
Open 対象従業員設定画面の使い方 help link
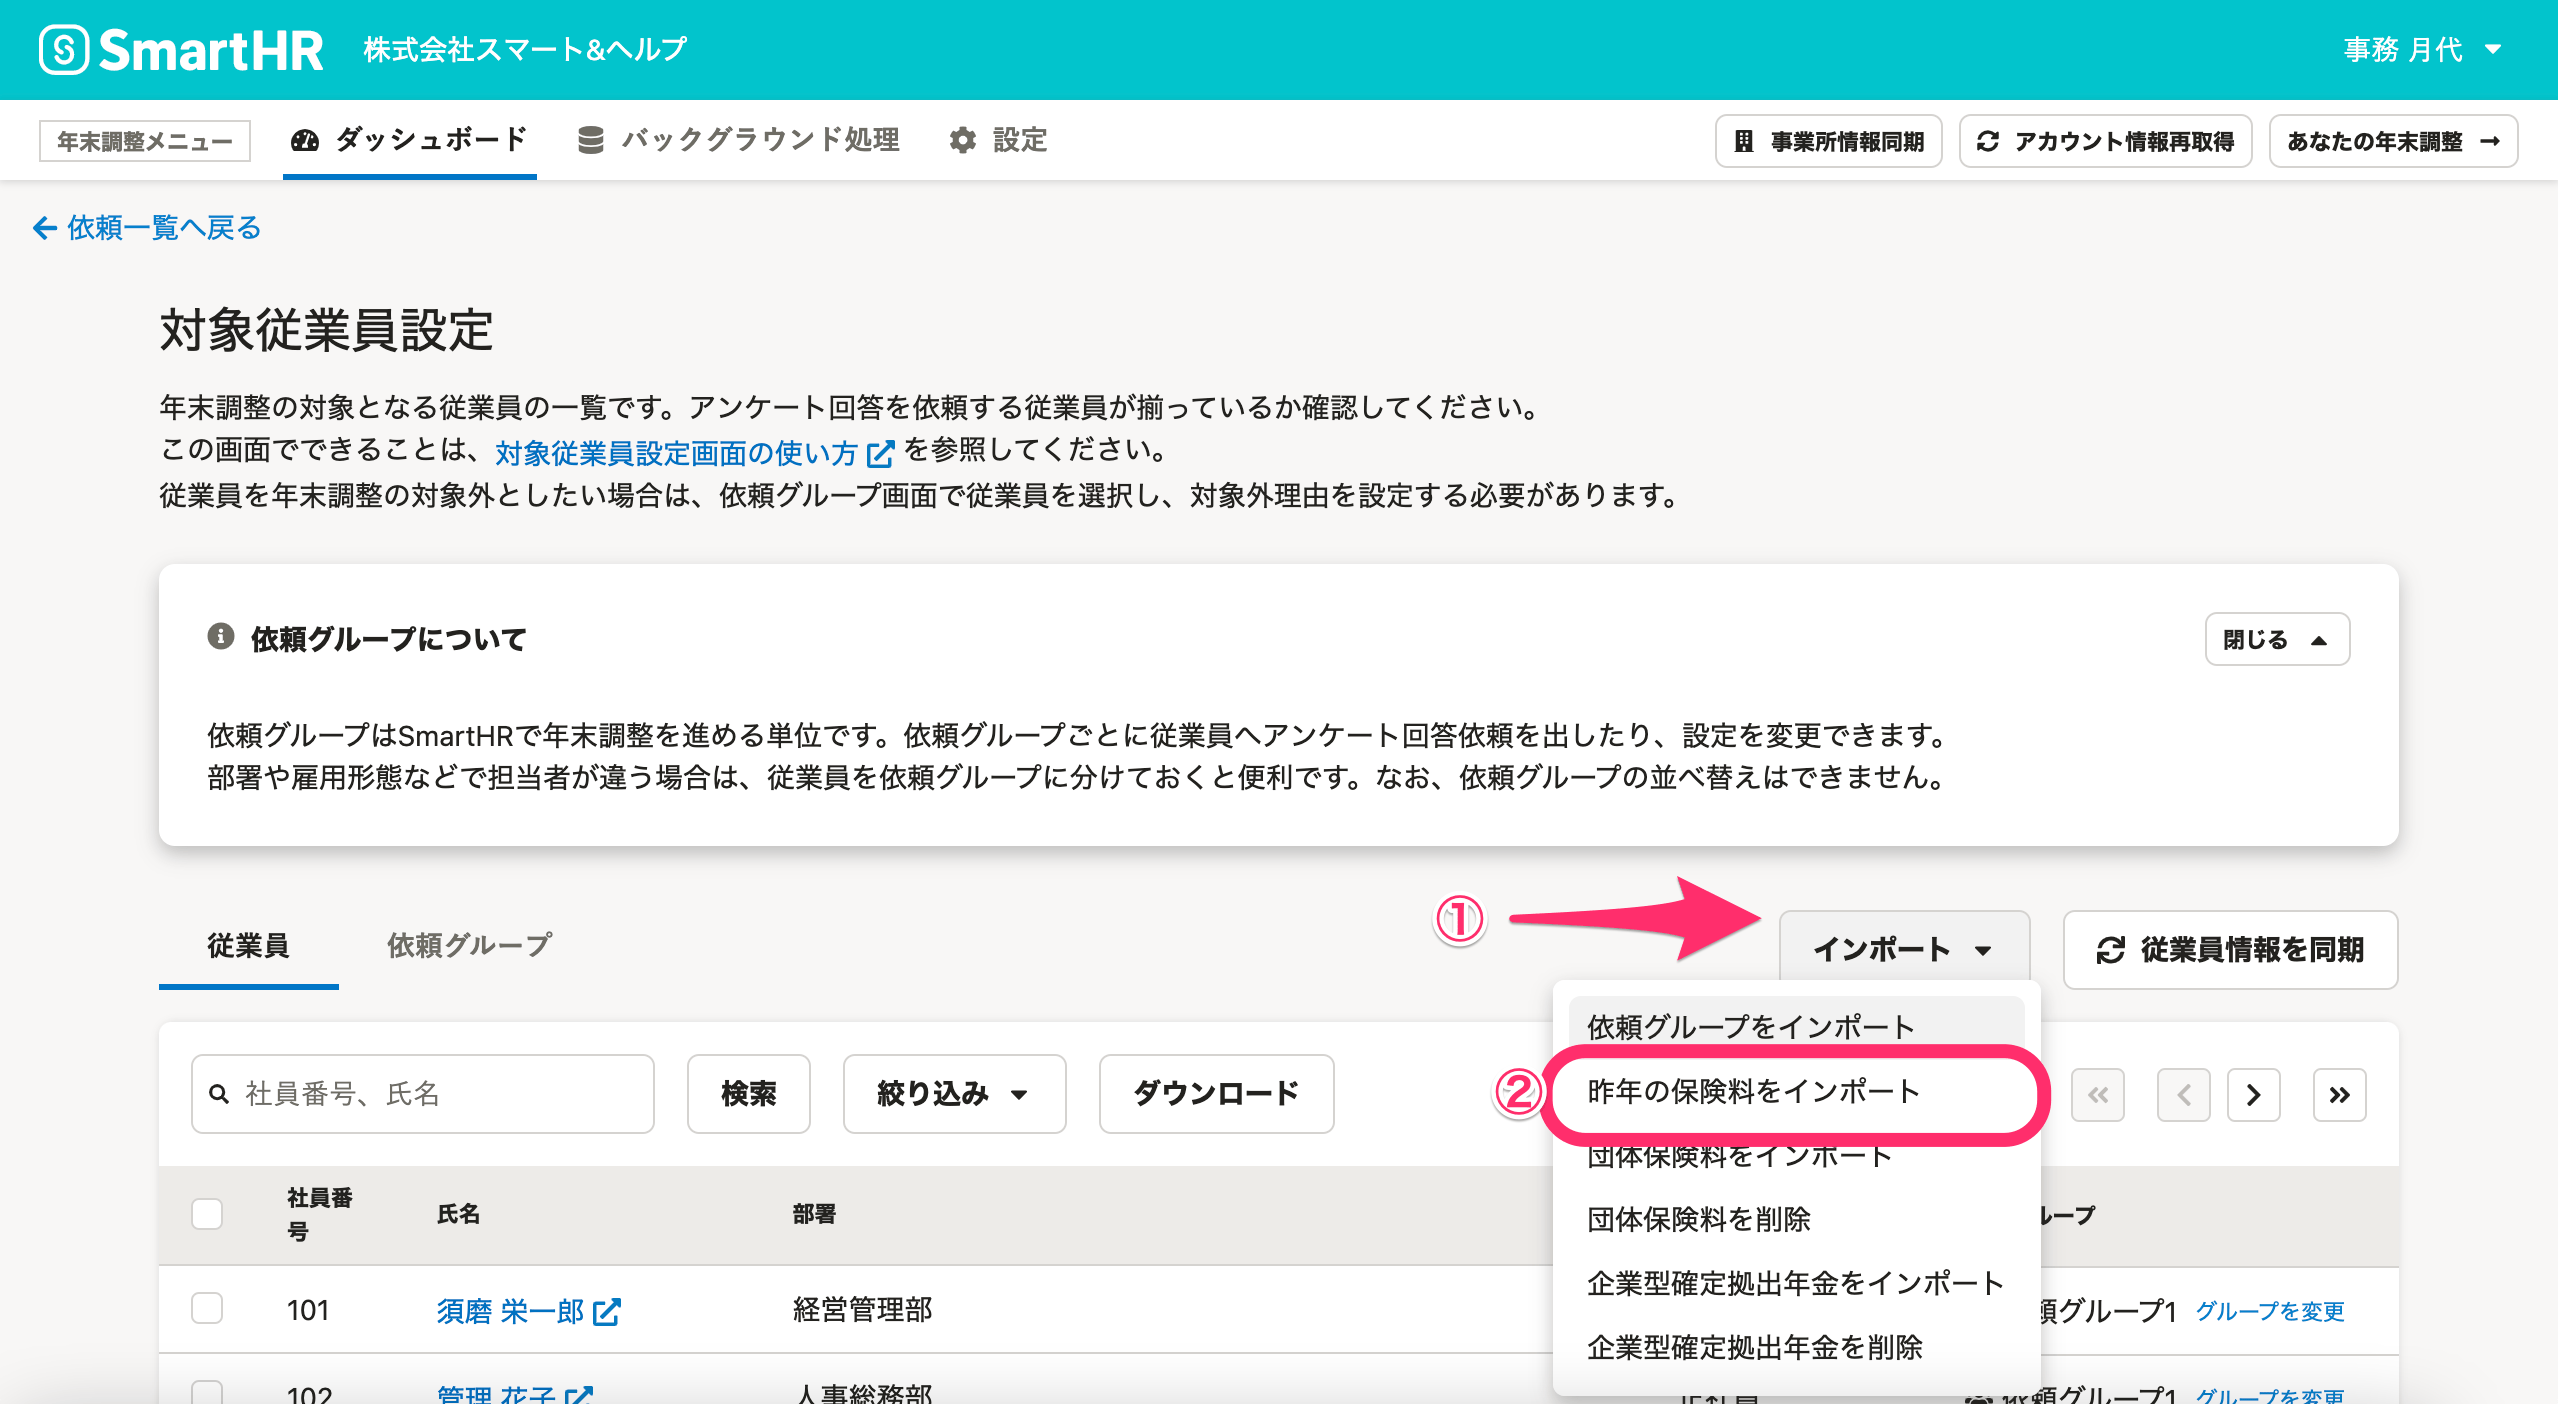(694, 453)
